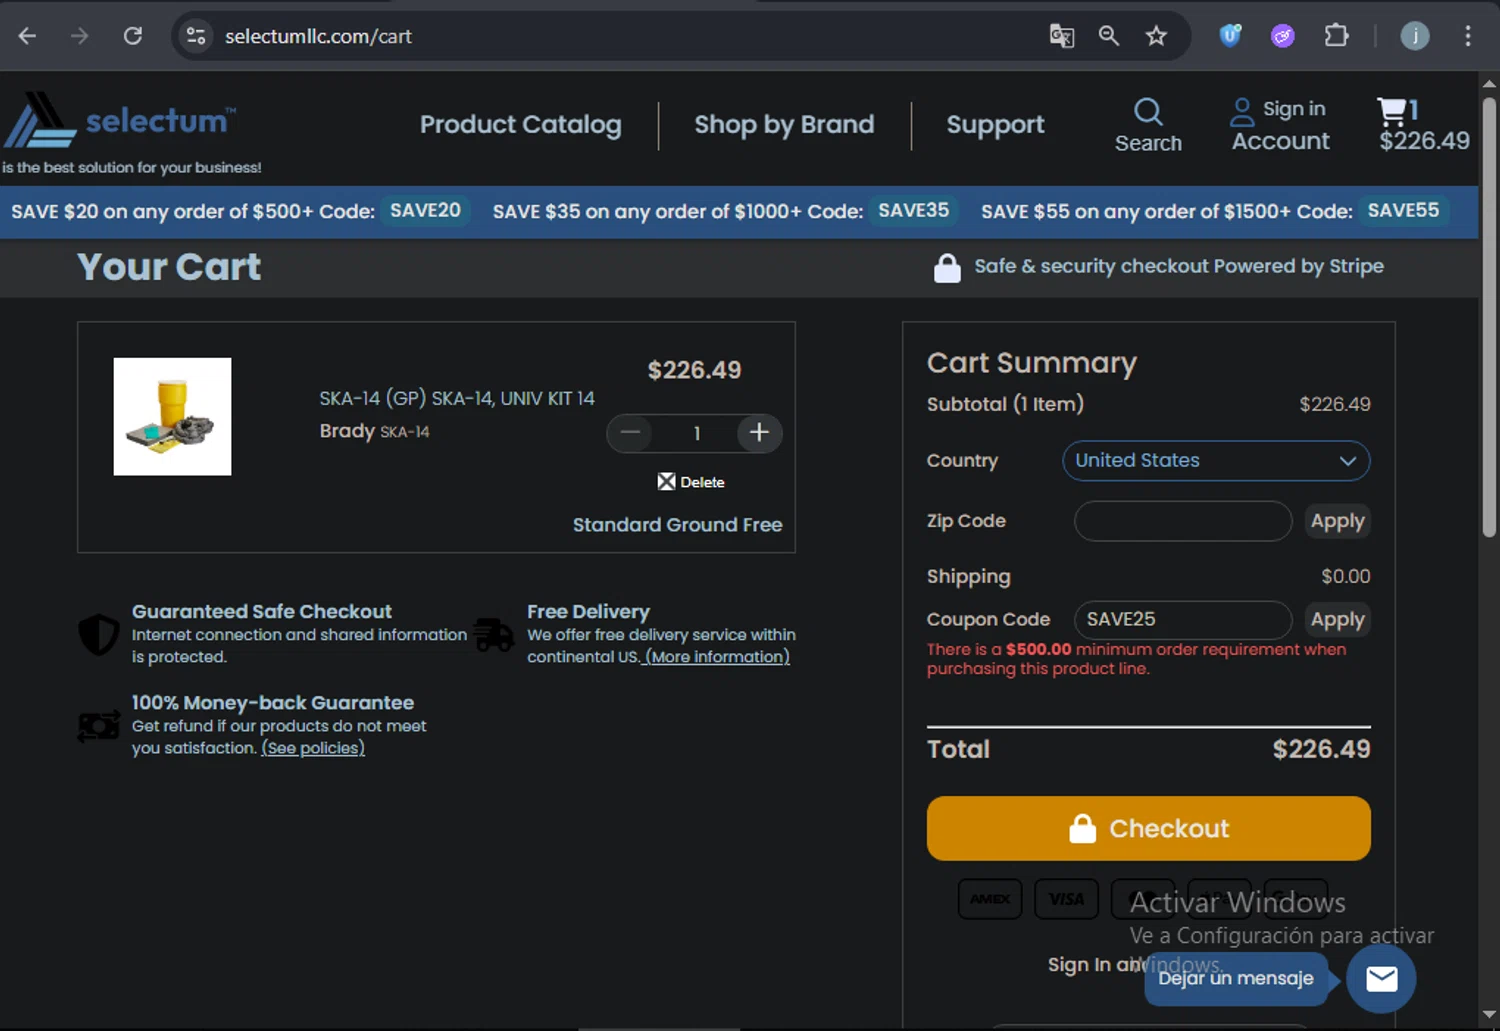Click the Dejar un mensaje chat bubble
This screenshot has width=1500, height=1031.
[x=1236, y=978]
